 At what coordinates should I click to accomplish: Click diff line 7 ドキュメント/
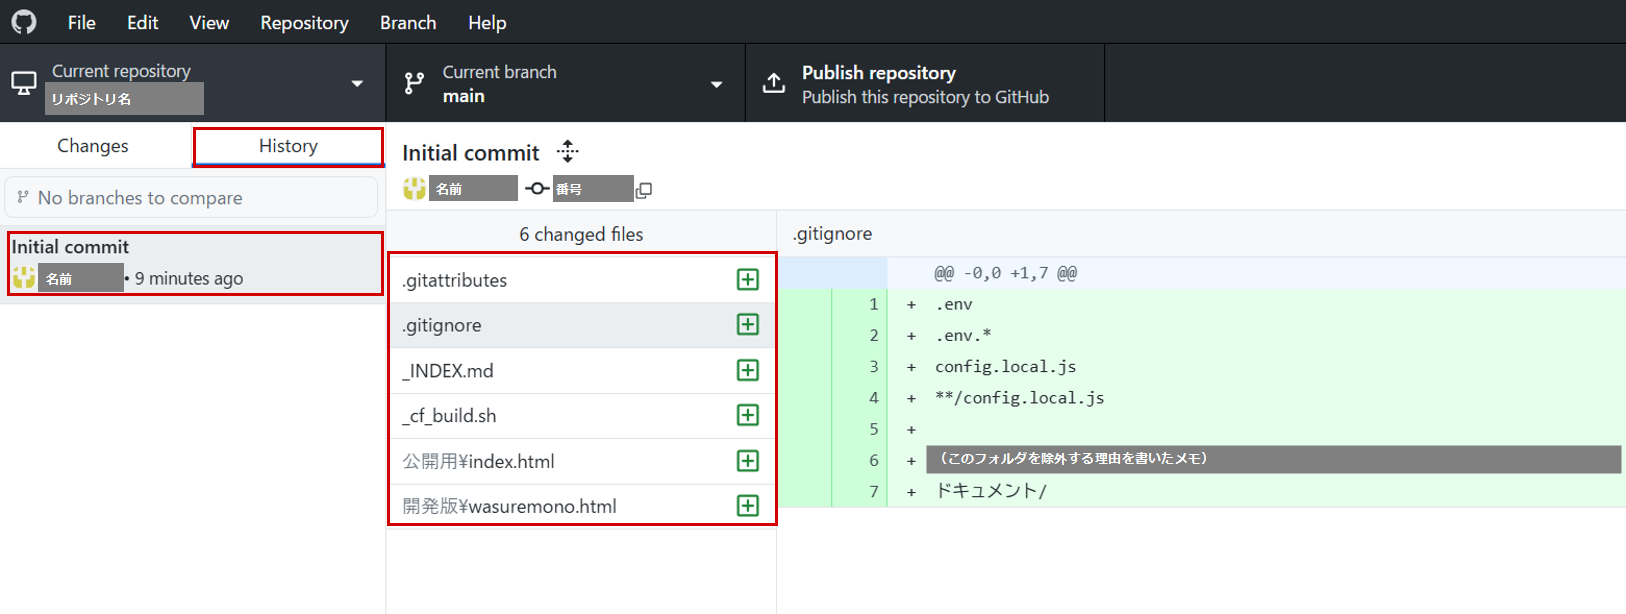click(x=1202, y=491)
